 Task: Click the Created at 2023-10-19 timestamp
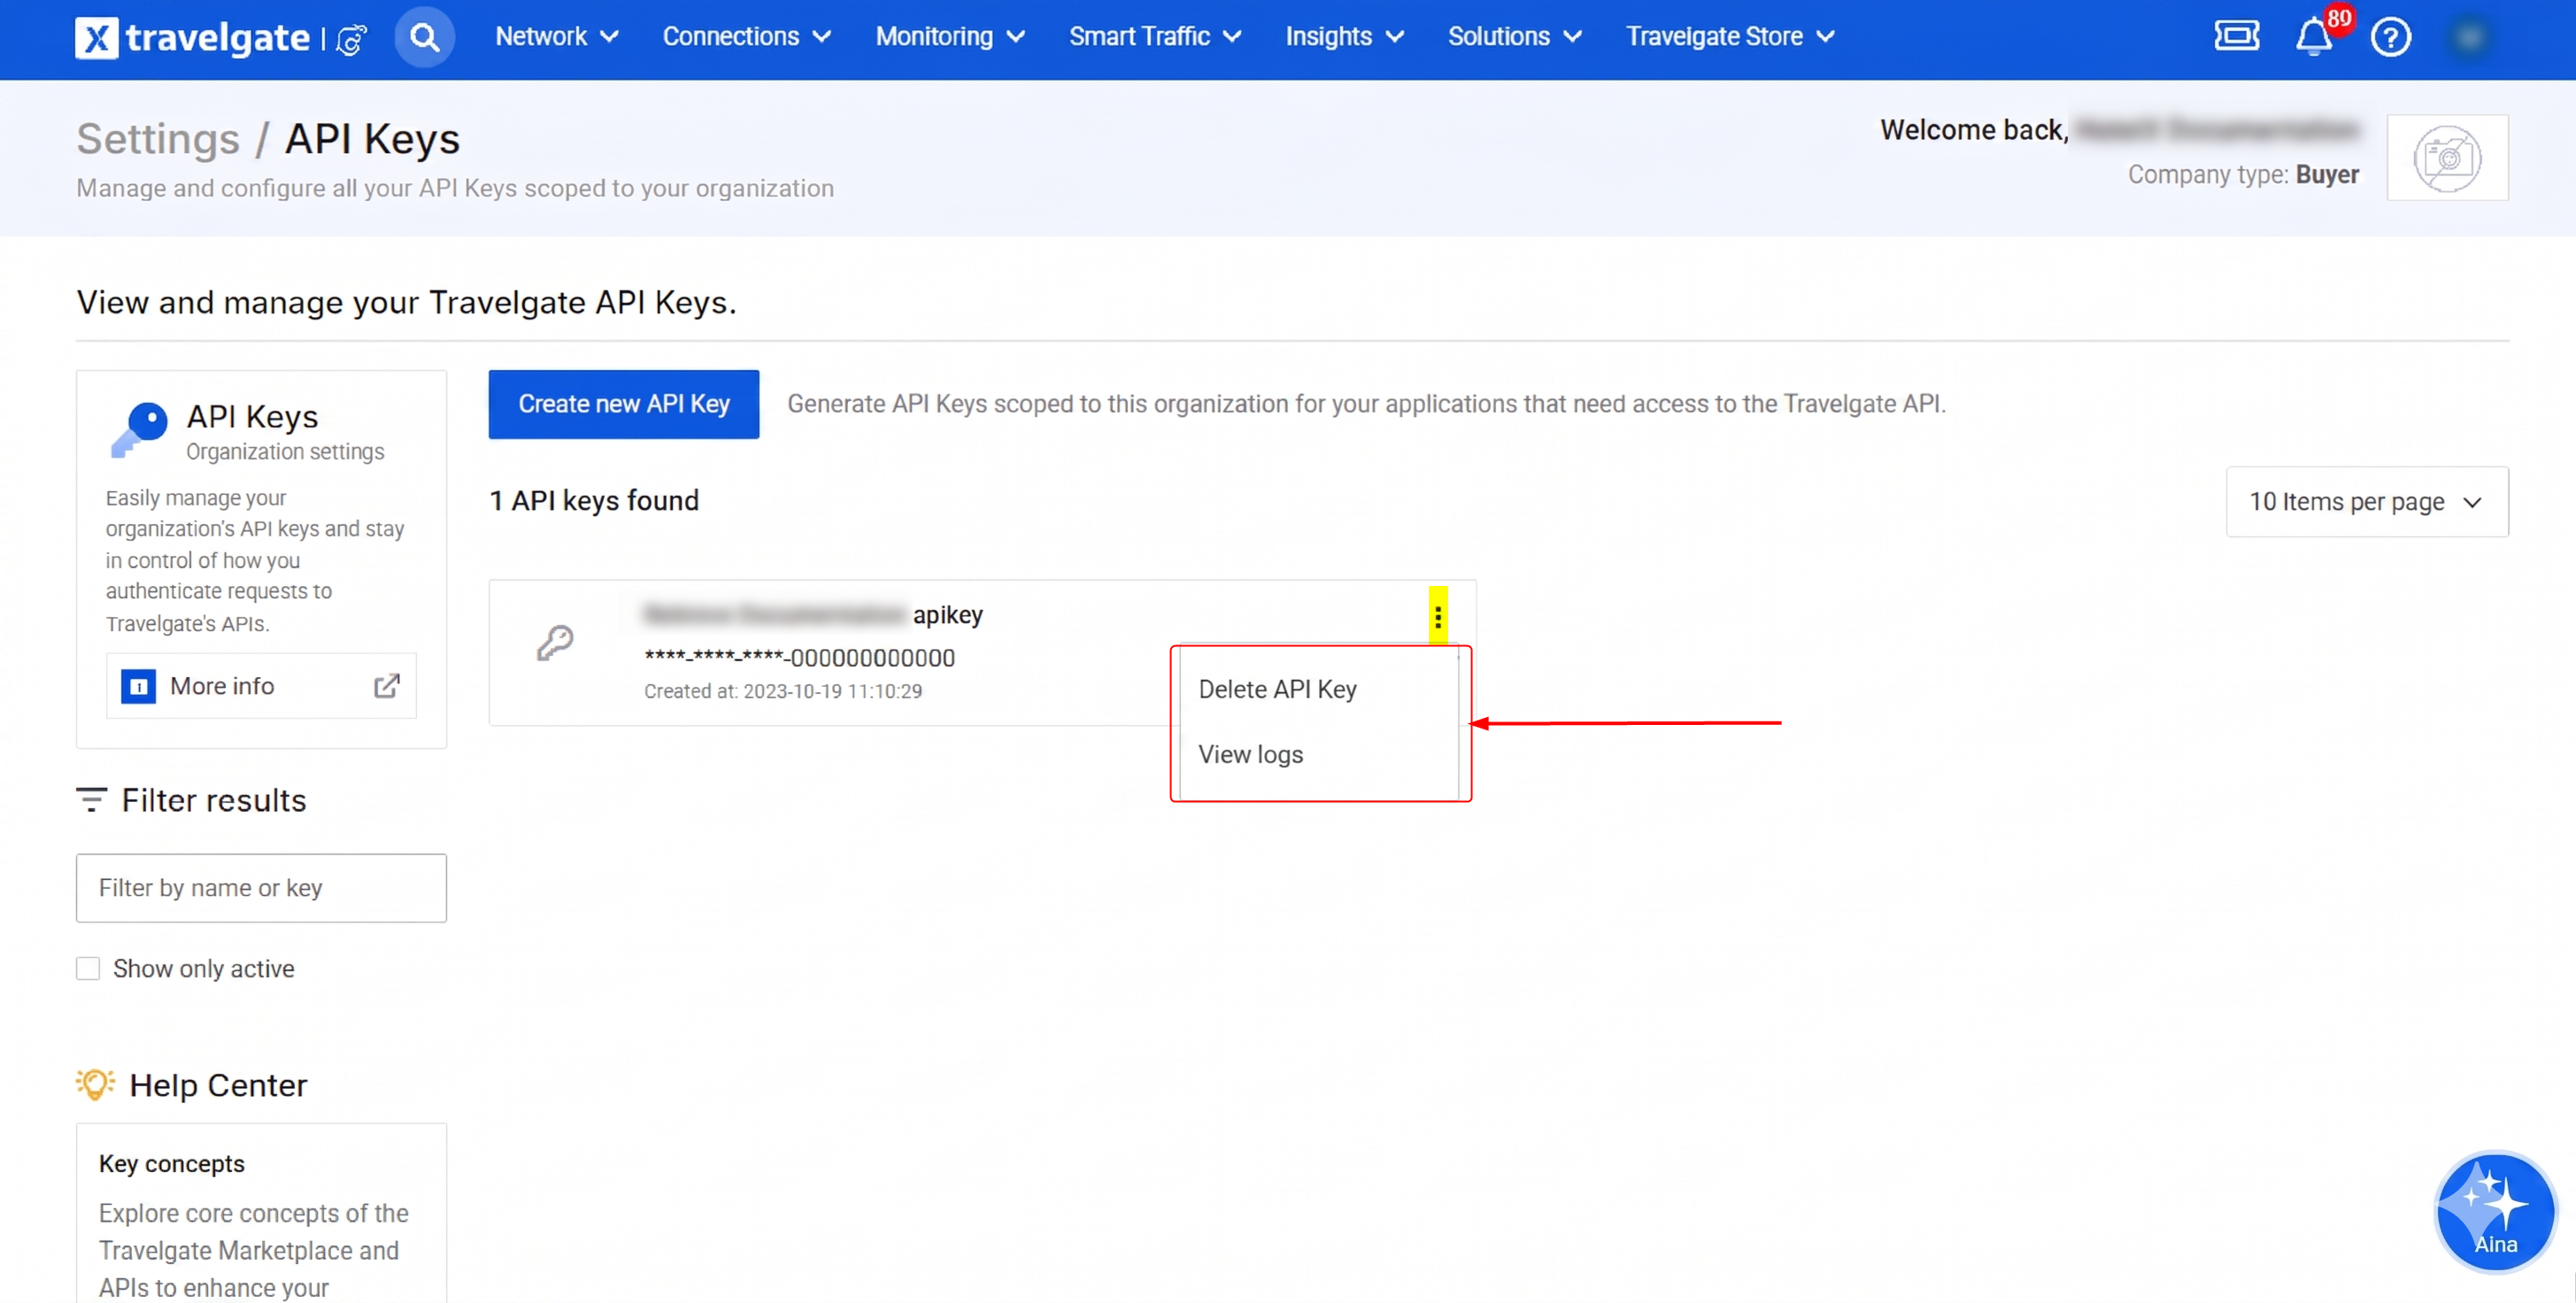[x=783, y=691]
